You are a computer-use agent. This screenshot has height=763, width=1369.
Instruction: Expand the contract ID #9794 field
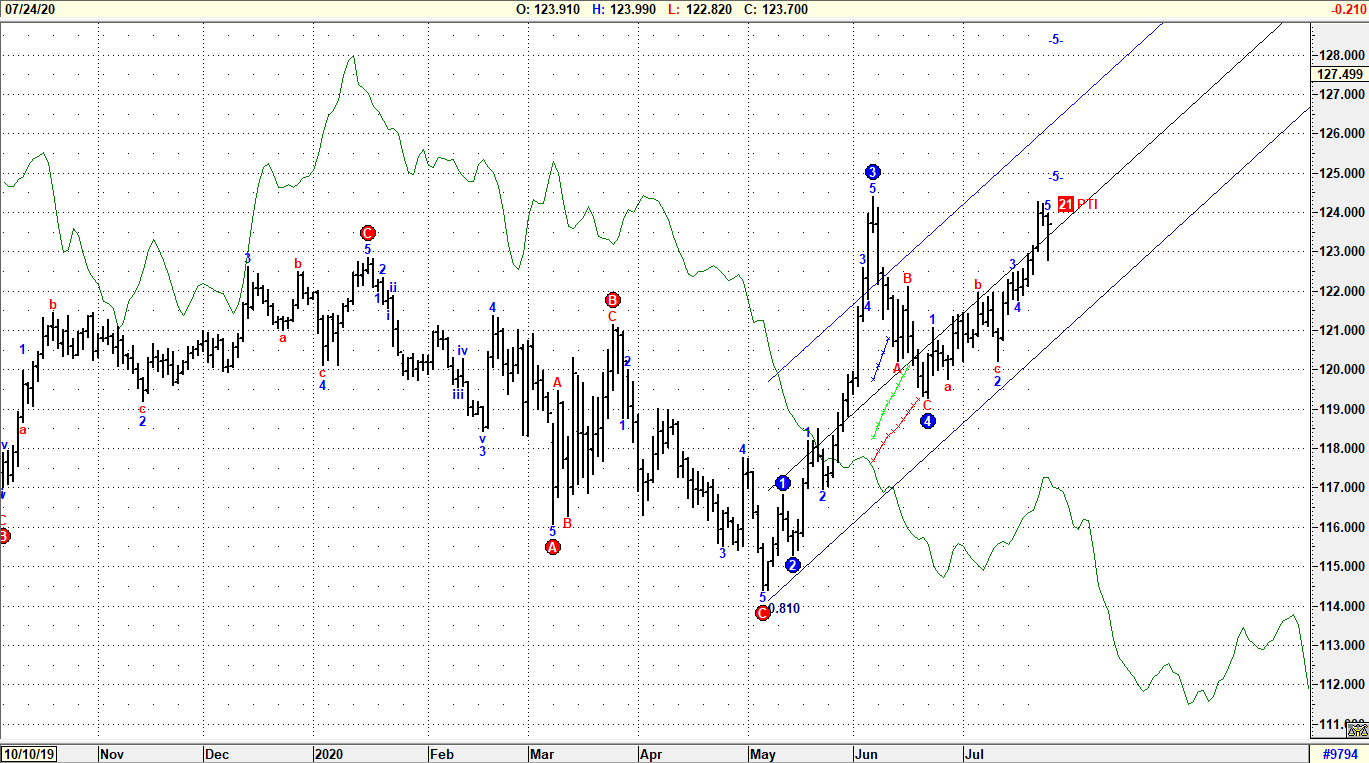pyautogui.click(x=1341, y=754)
